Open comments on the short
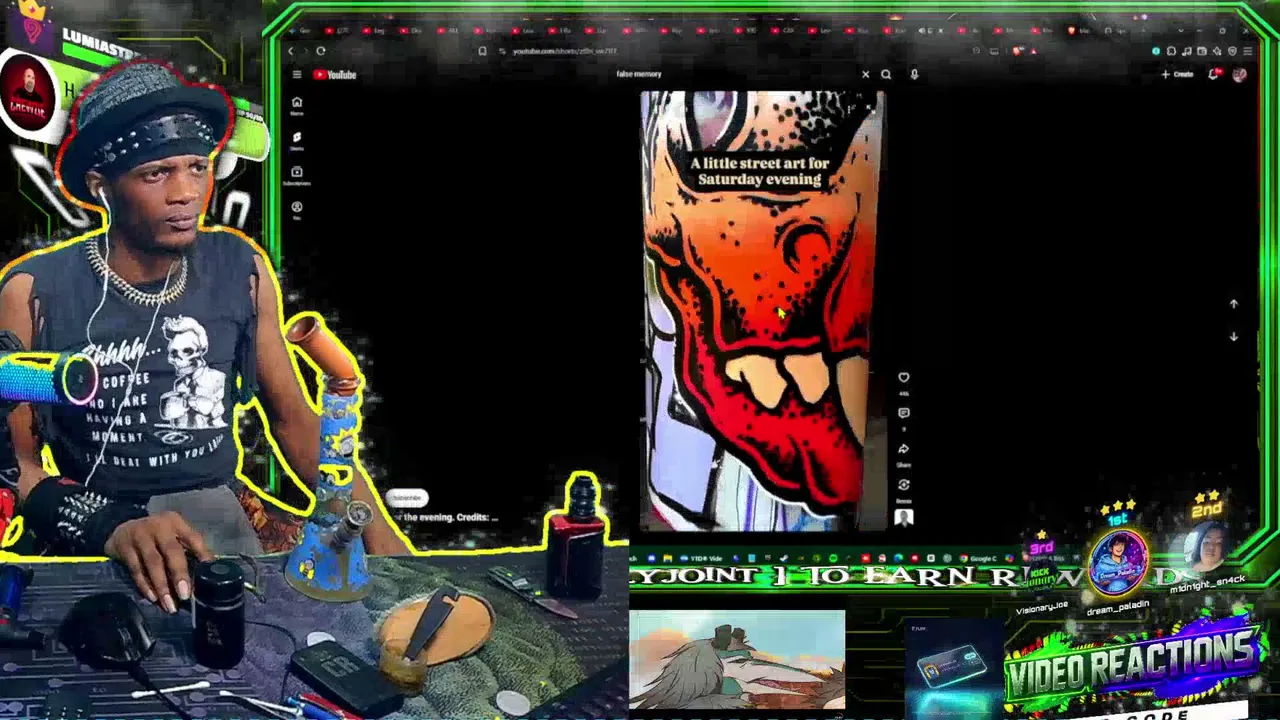Viewport: 1280px width, 720px height. tap(904, 413)
